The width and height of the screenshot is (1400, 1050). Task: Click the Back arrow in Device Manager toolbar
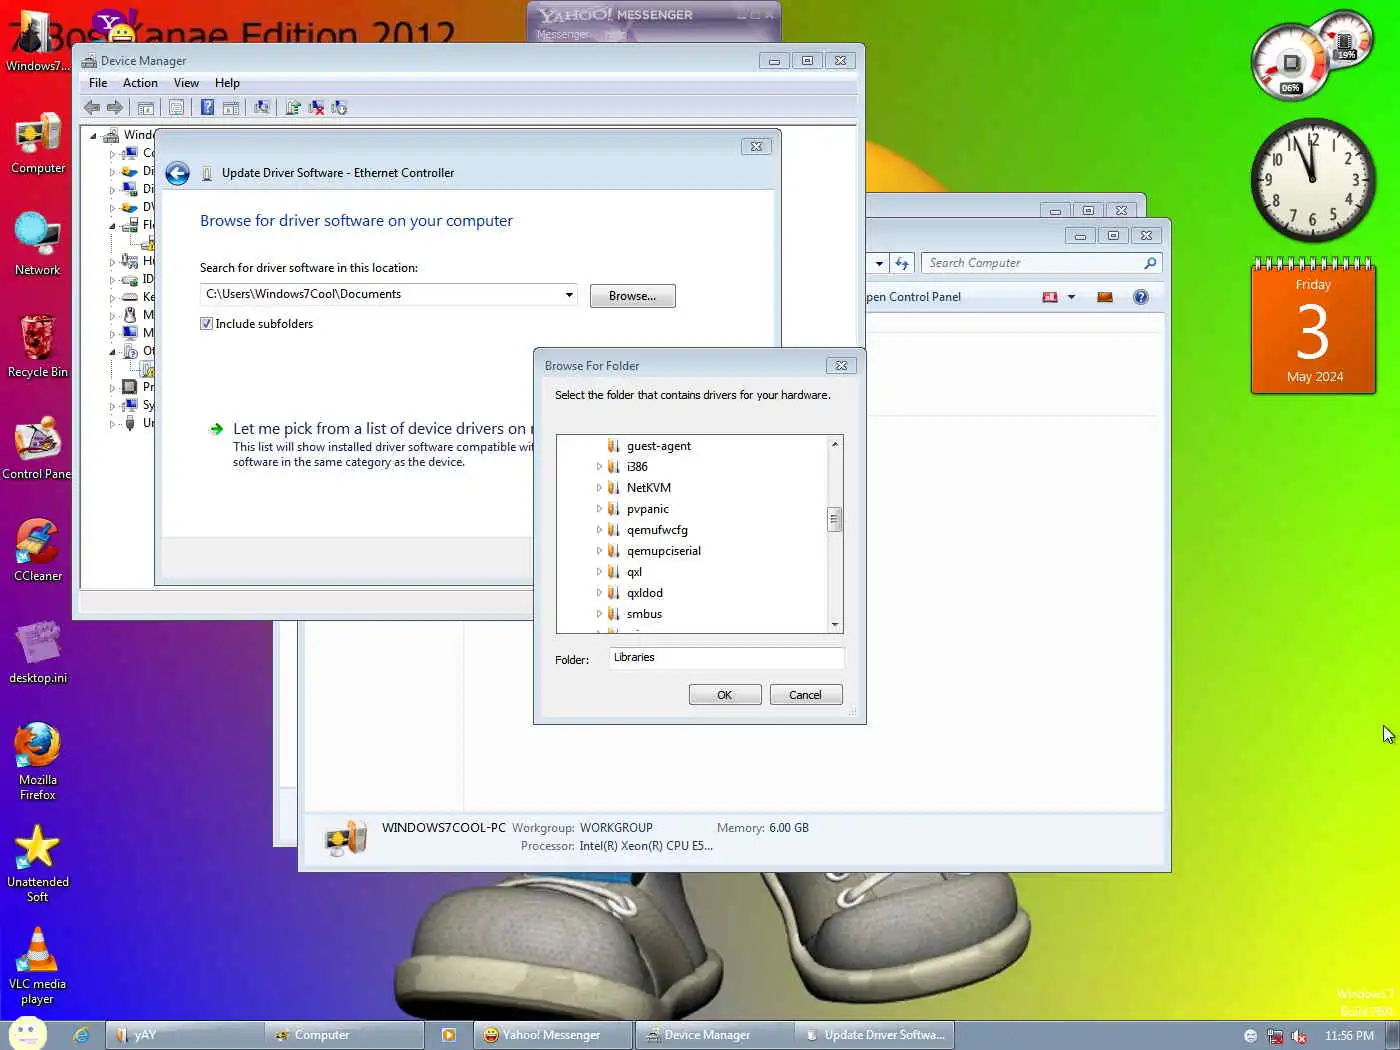pyautogui.click(x=93, y=108)
